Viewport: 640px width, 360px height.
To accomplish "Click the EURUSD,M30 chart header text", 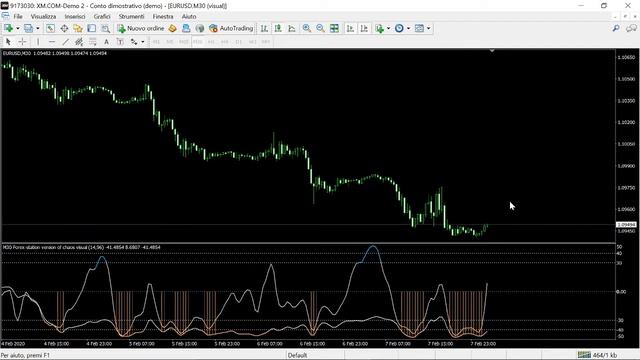I will 55,53.
